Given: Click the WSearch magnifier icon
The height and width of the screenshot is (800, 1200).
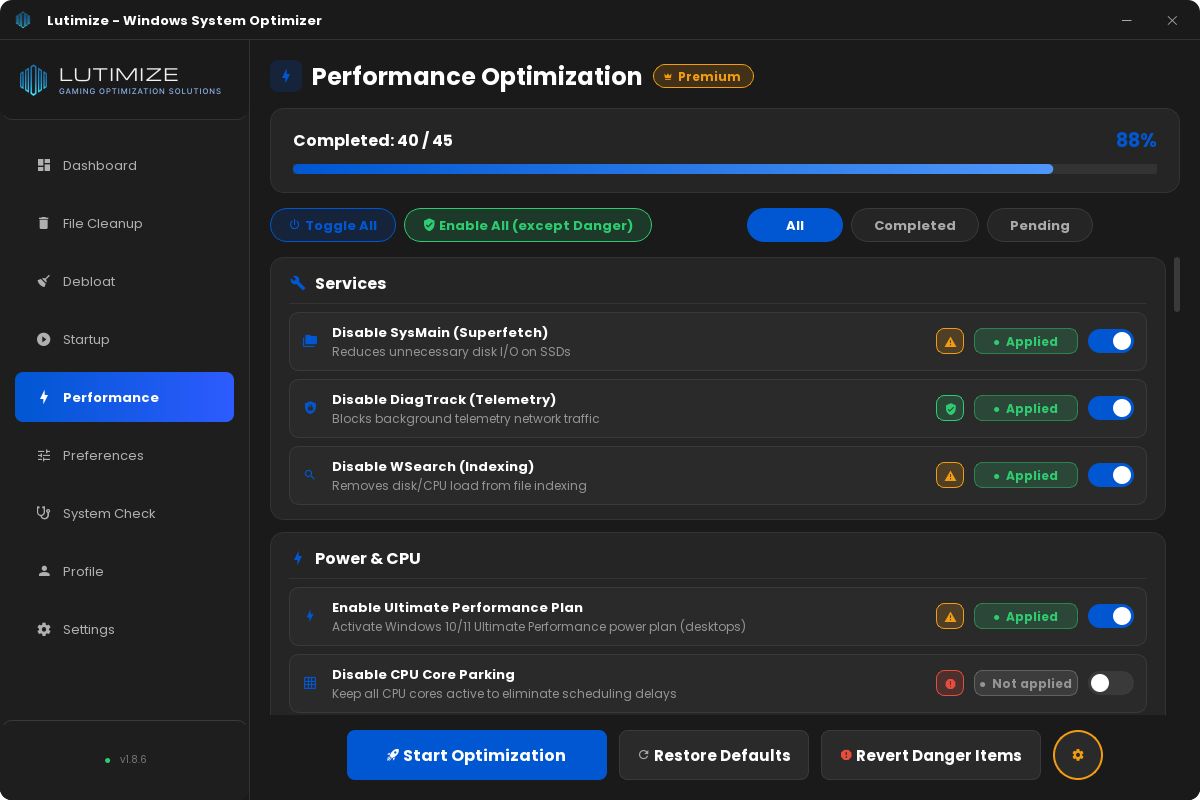Looking at the screenshot, I should point(310,475).
